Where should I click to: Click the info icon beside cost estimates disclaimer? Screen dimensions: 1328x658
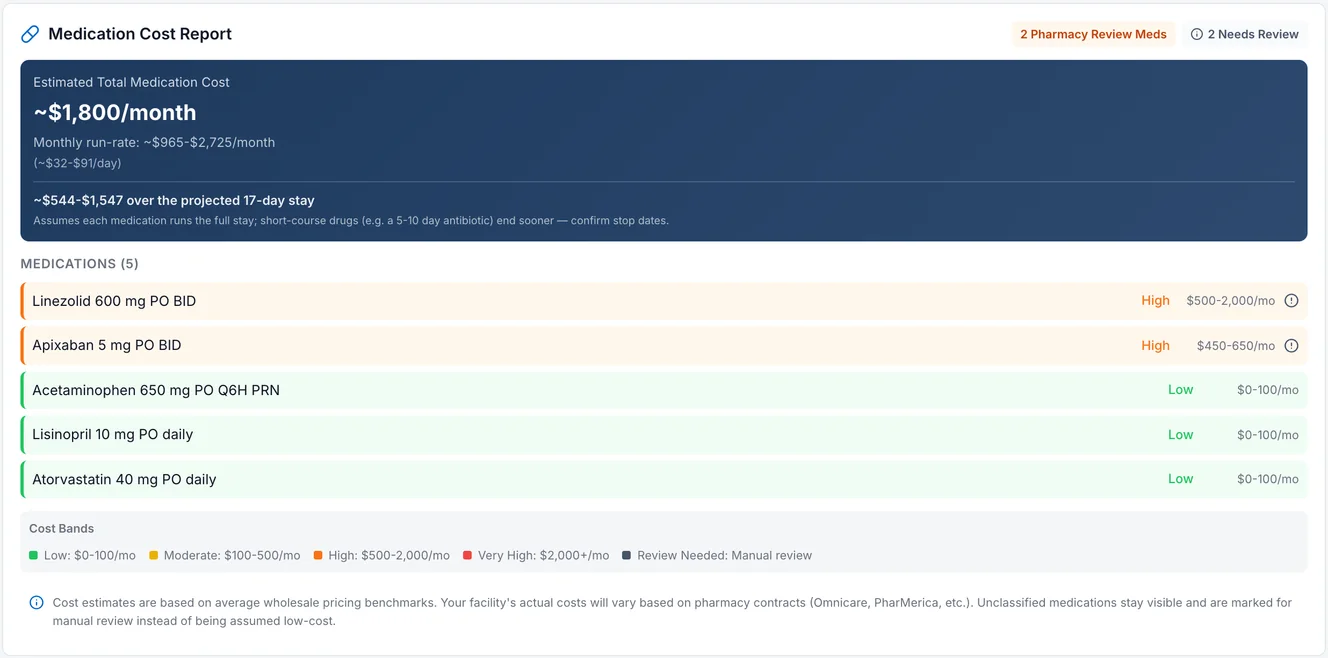click(37, 603)
